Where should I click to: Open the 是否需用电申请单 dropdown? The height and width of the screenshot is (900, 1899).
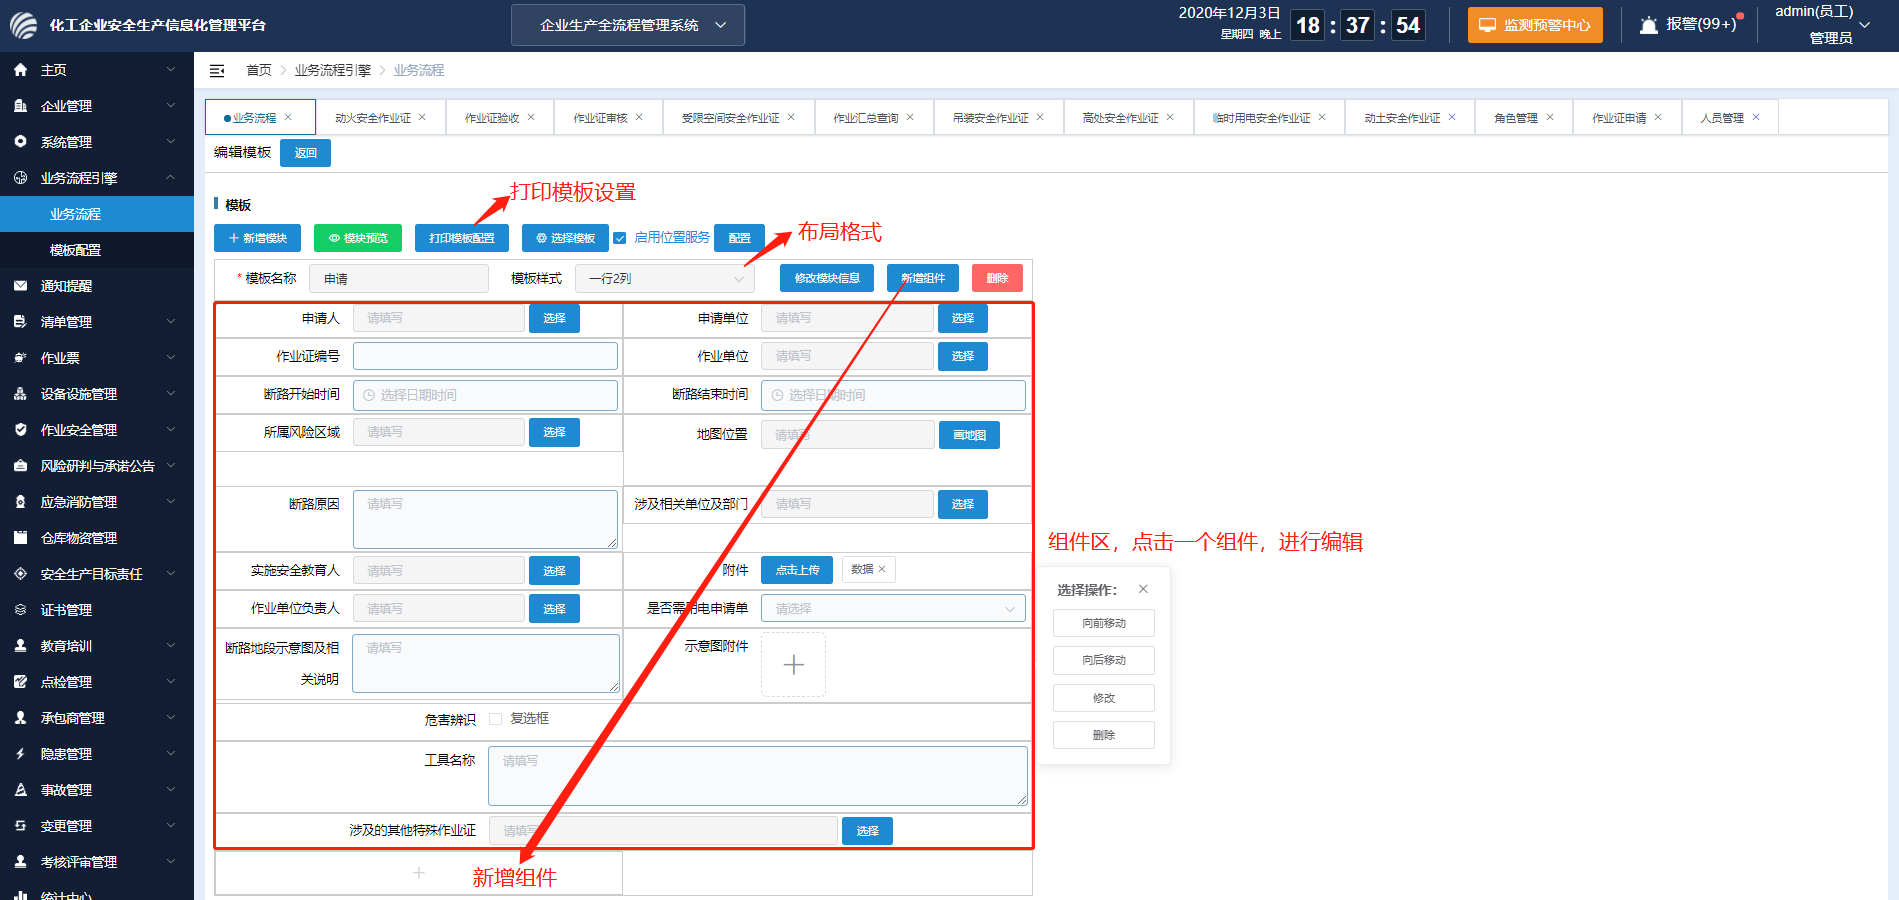pyautogui.click(x=893, y=608)
